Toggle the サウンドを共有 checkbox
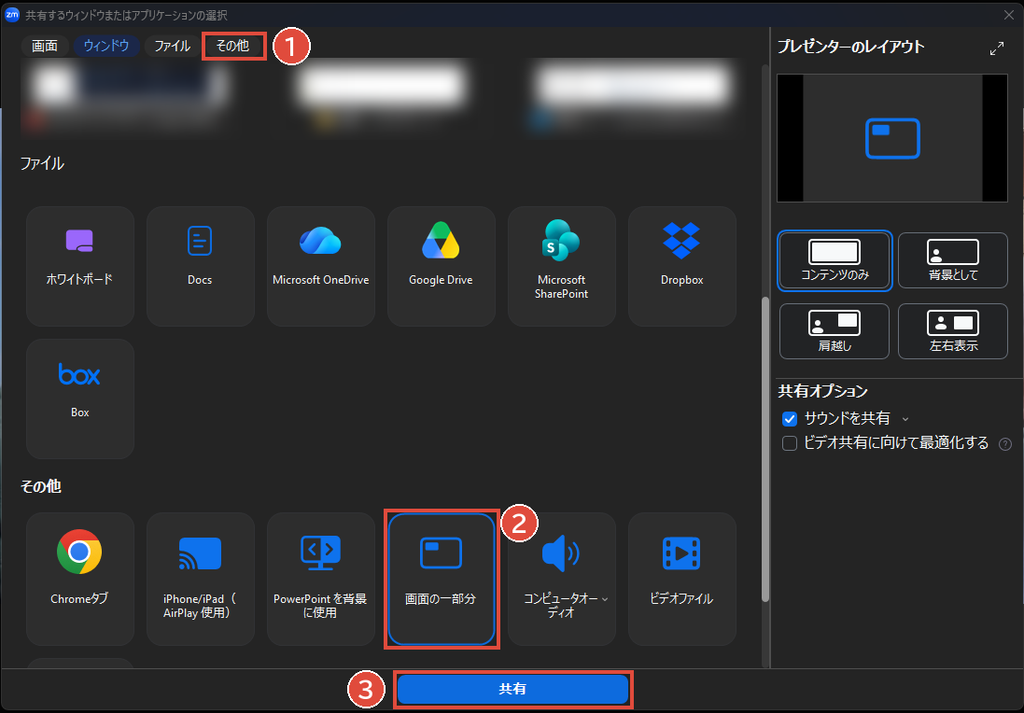The image size is (1024, 713). pos(790,419)
